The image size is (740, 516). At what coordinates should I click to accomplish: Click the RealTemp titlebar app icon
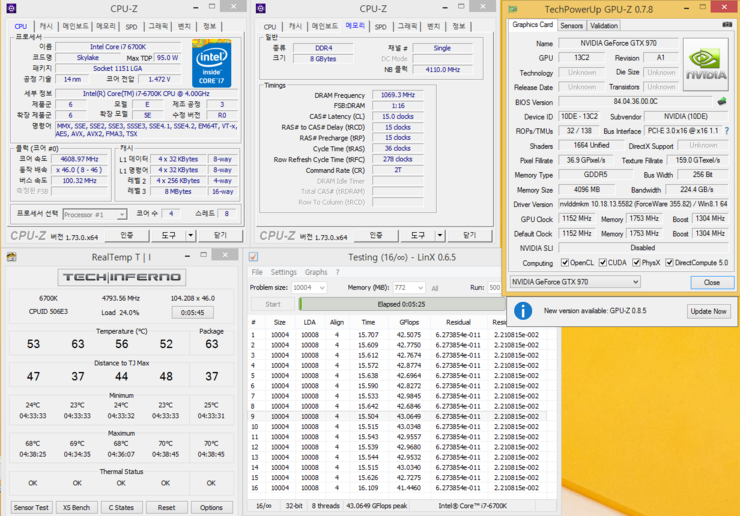[x=11, y=257]
